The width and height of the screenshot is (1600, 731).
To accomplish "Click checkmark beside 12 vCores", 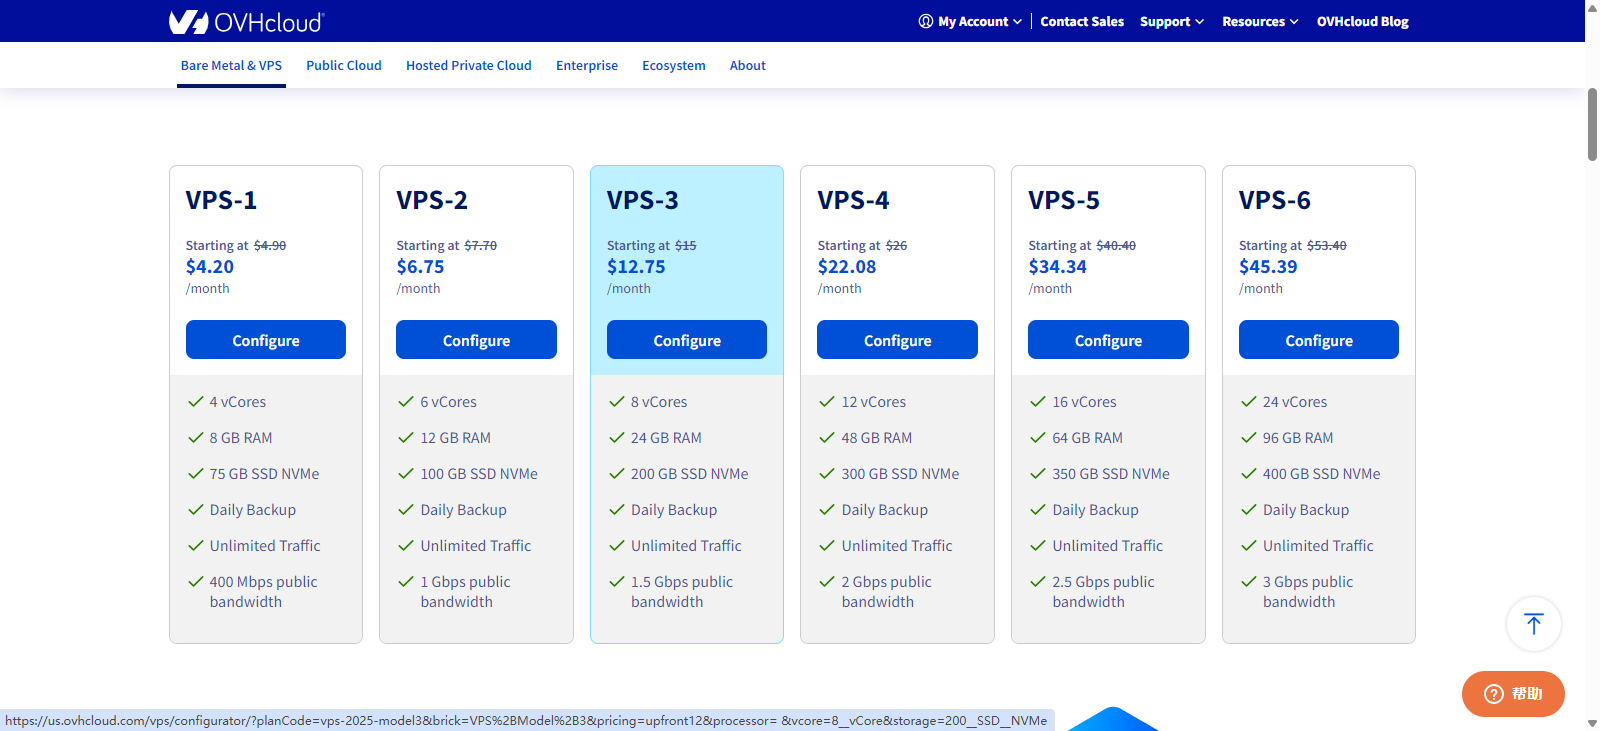I will [x=827, y=402].
